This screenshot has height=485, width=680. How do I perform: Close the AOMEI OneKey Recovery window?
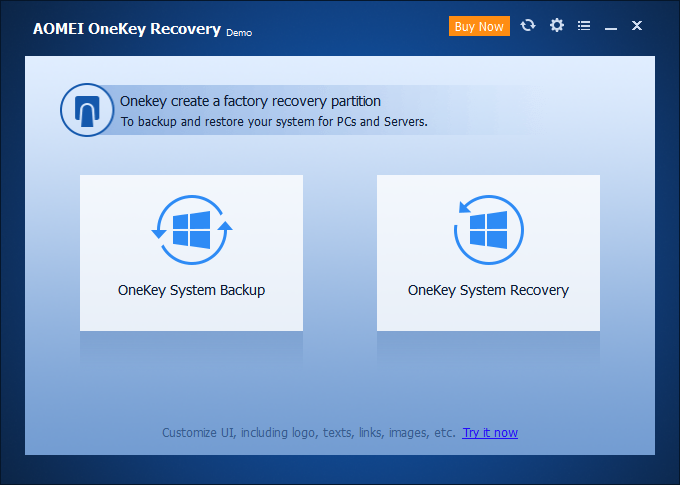click(637, 26)
